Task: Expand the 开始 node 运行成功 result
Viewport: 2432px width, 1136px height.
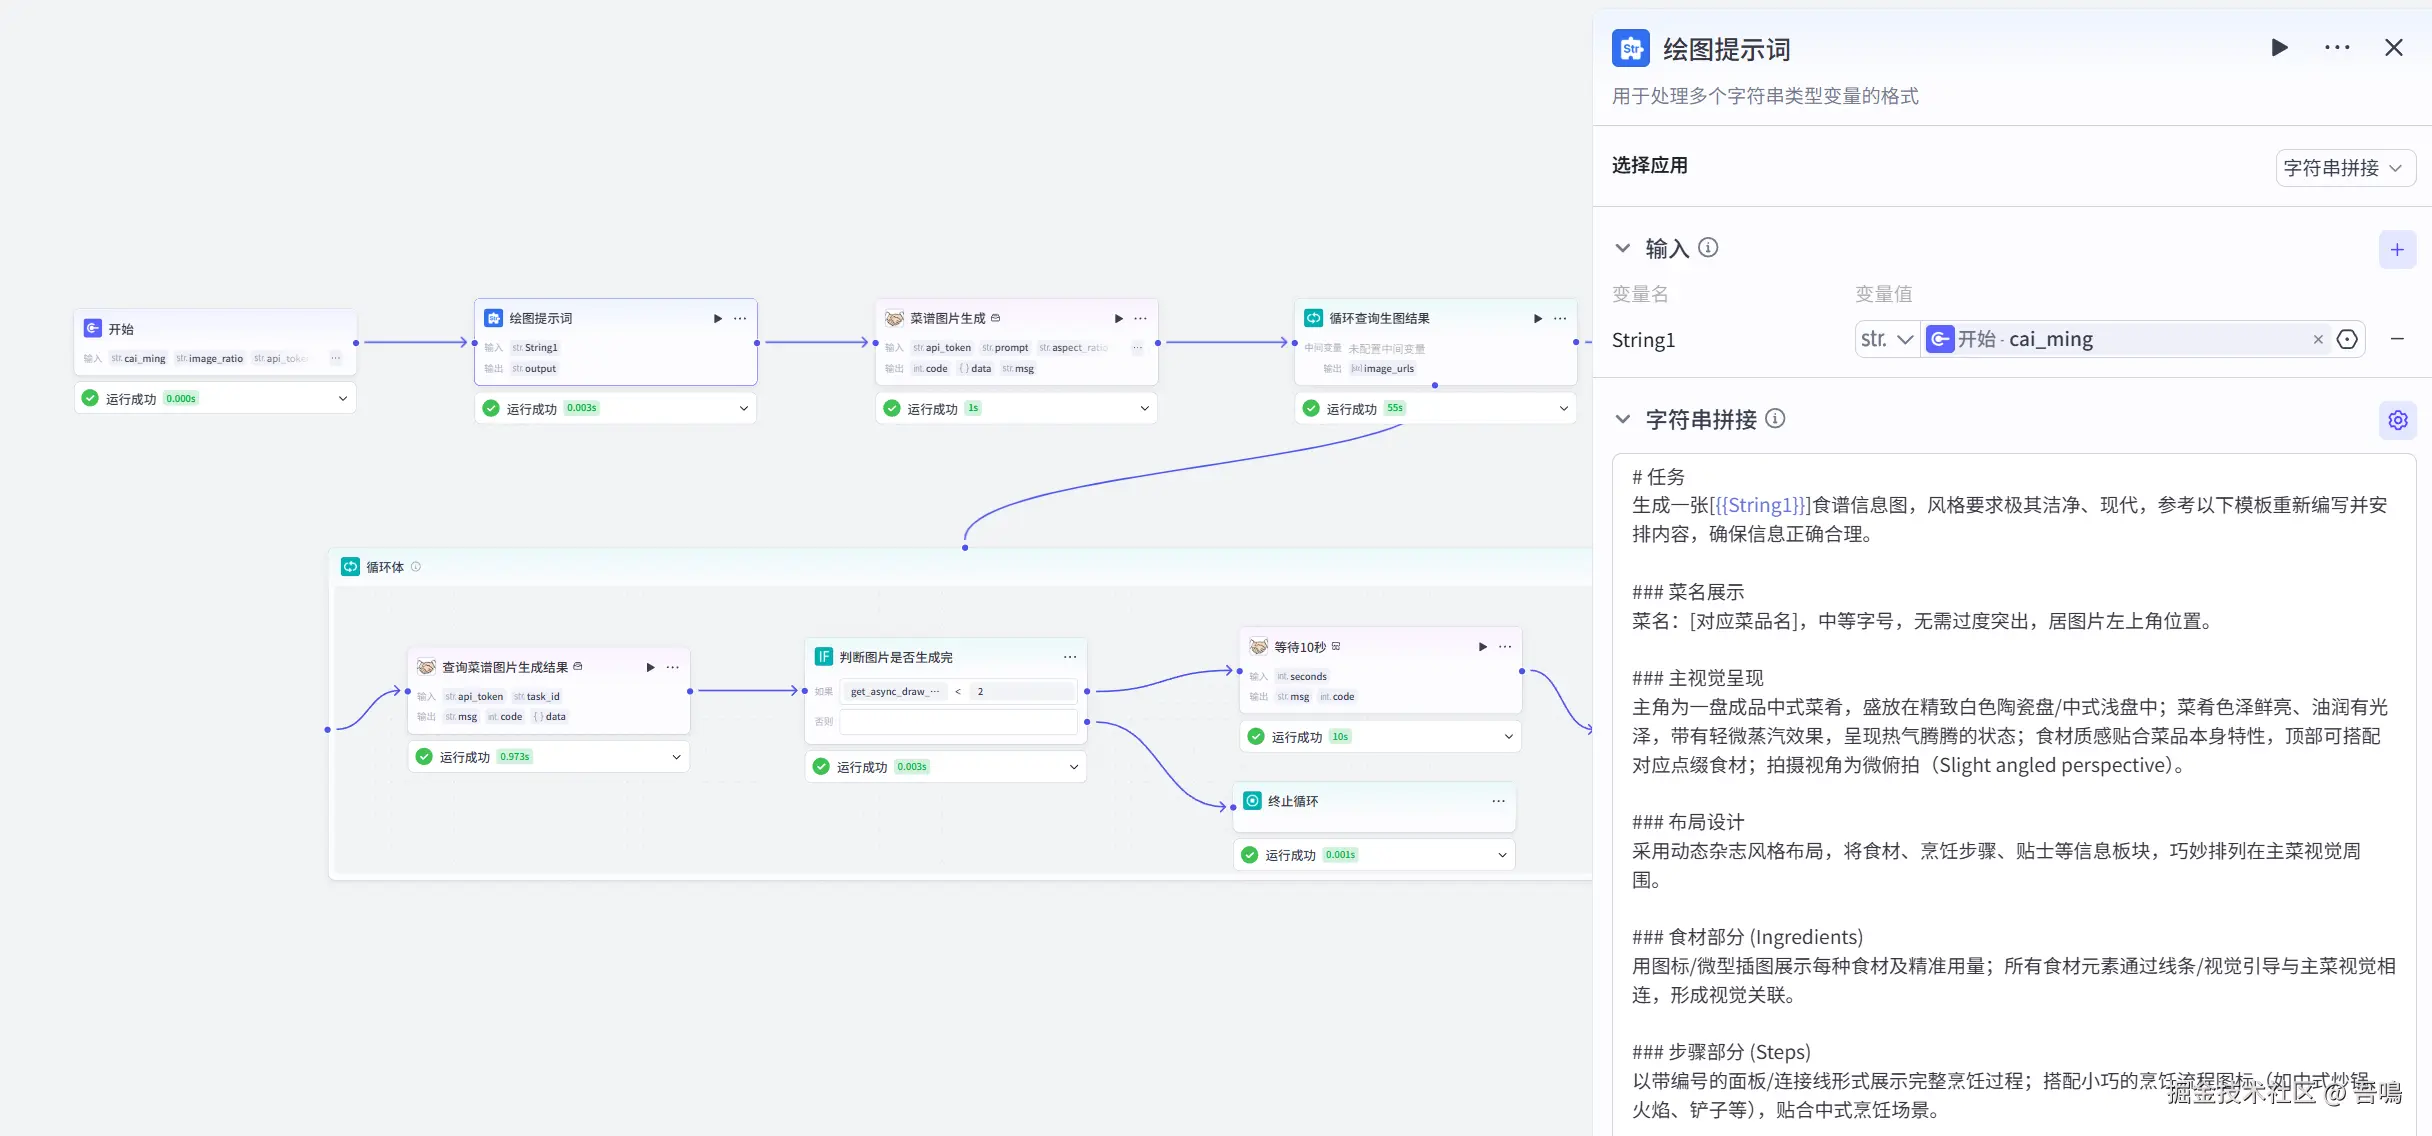Action: coord(342,398)
